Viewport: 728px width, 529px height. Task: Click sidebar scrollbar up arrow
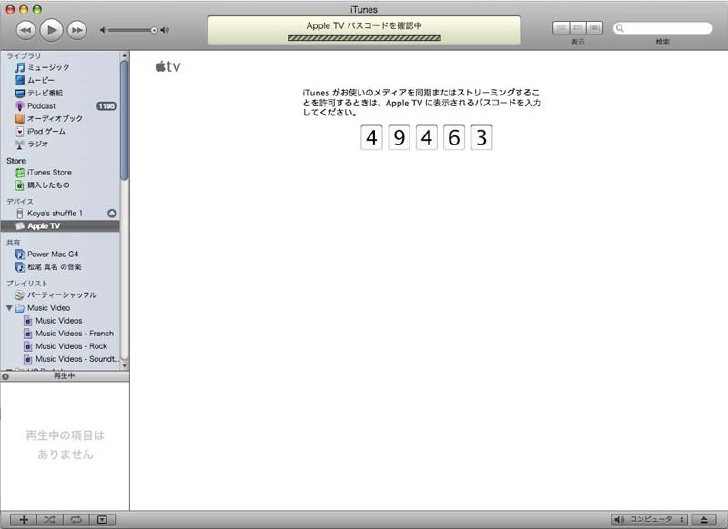[x=124, y=55]
